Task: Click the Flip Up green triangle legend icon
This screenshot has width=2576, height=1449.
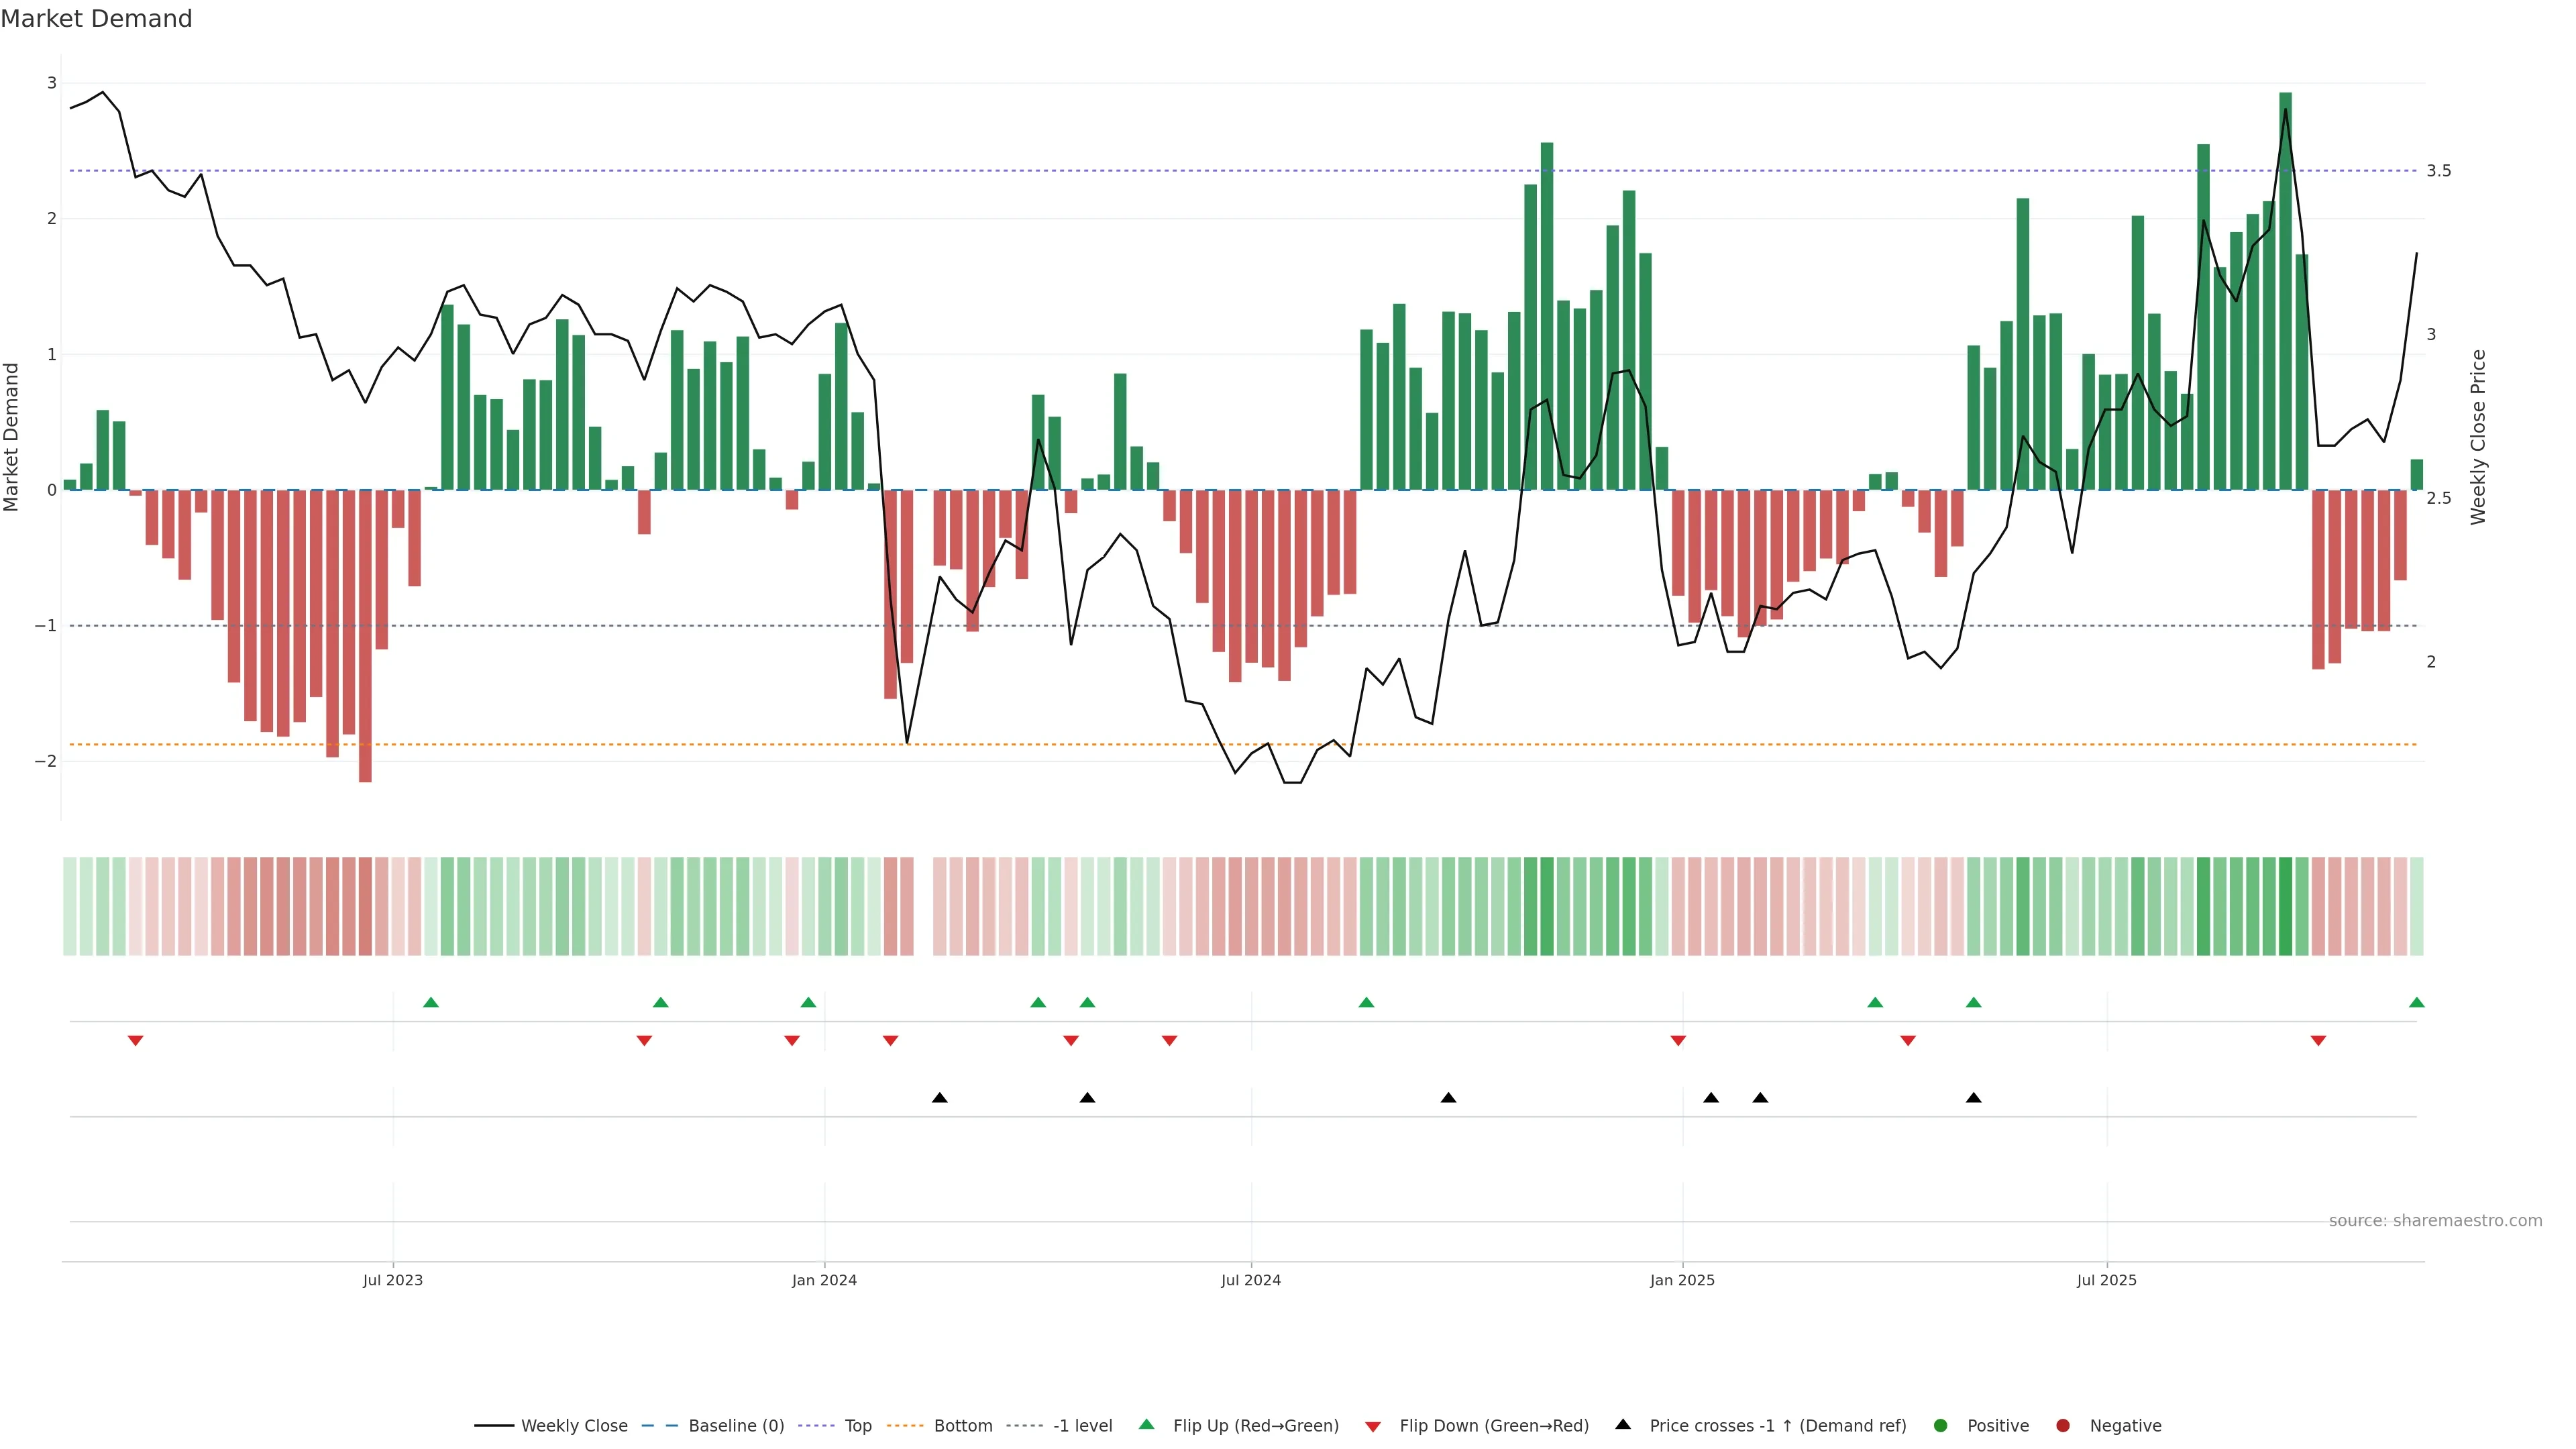Action: pyautogui.click(x=1146, y=1424)
